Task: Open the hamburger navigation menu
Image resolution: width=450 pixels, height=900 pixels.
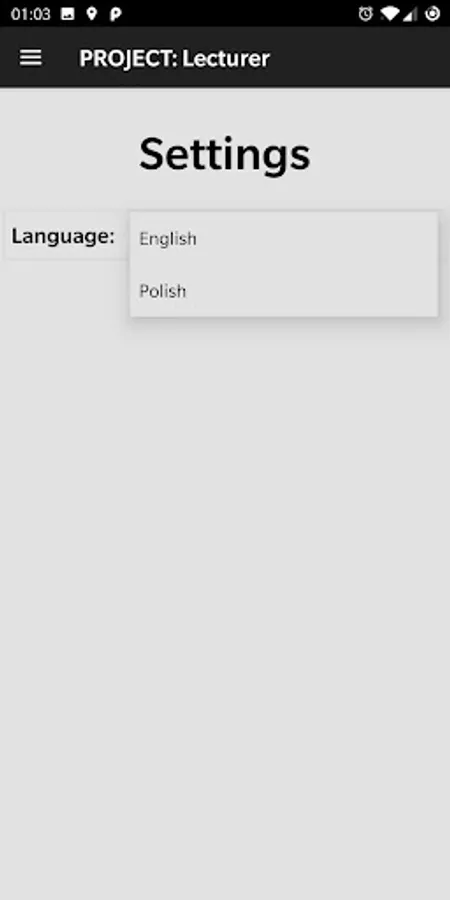Action: point(30,57)
